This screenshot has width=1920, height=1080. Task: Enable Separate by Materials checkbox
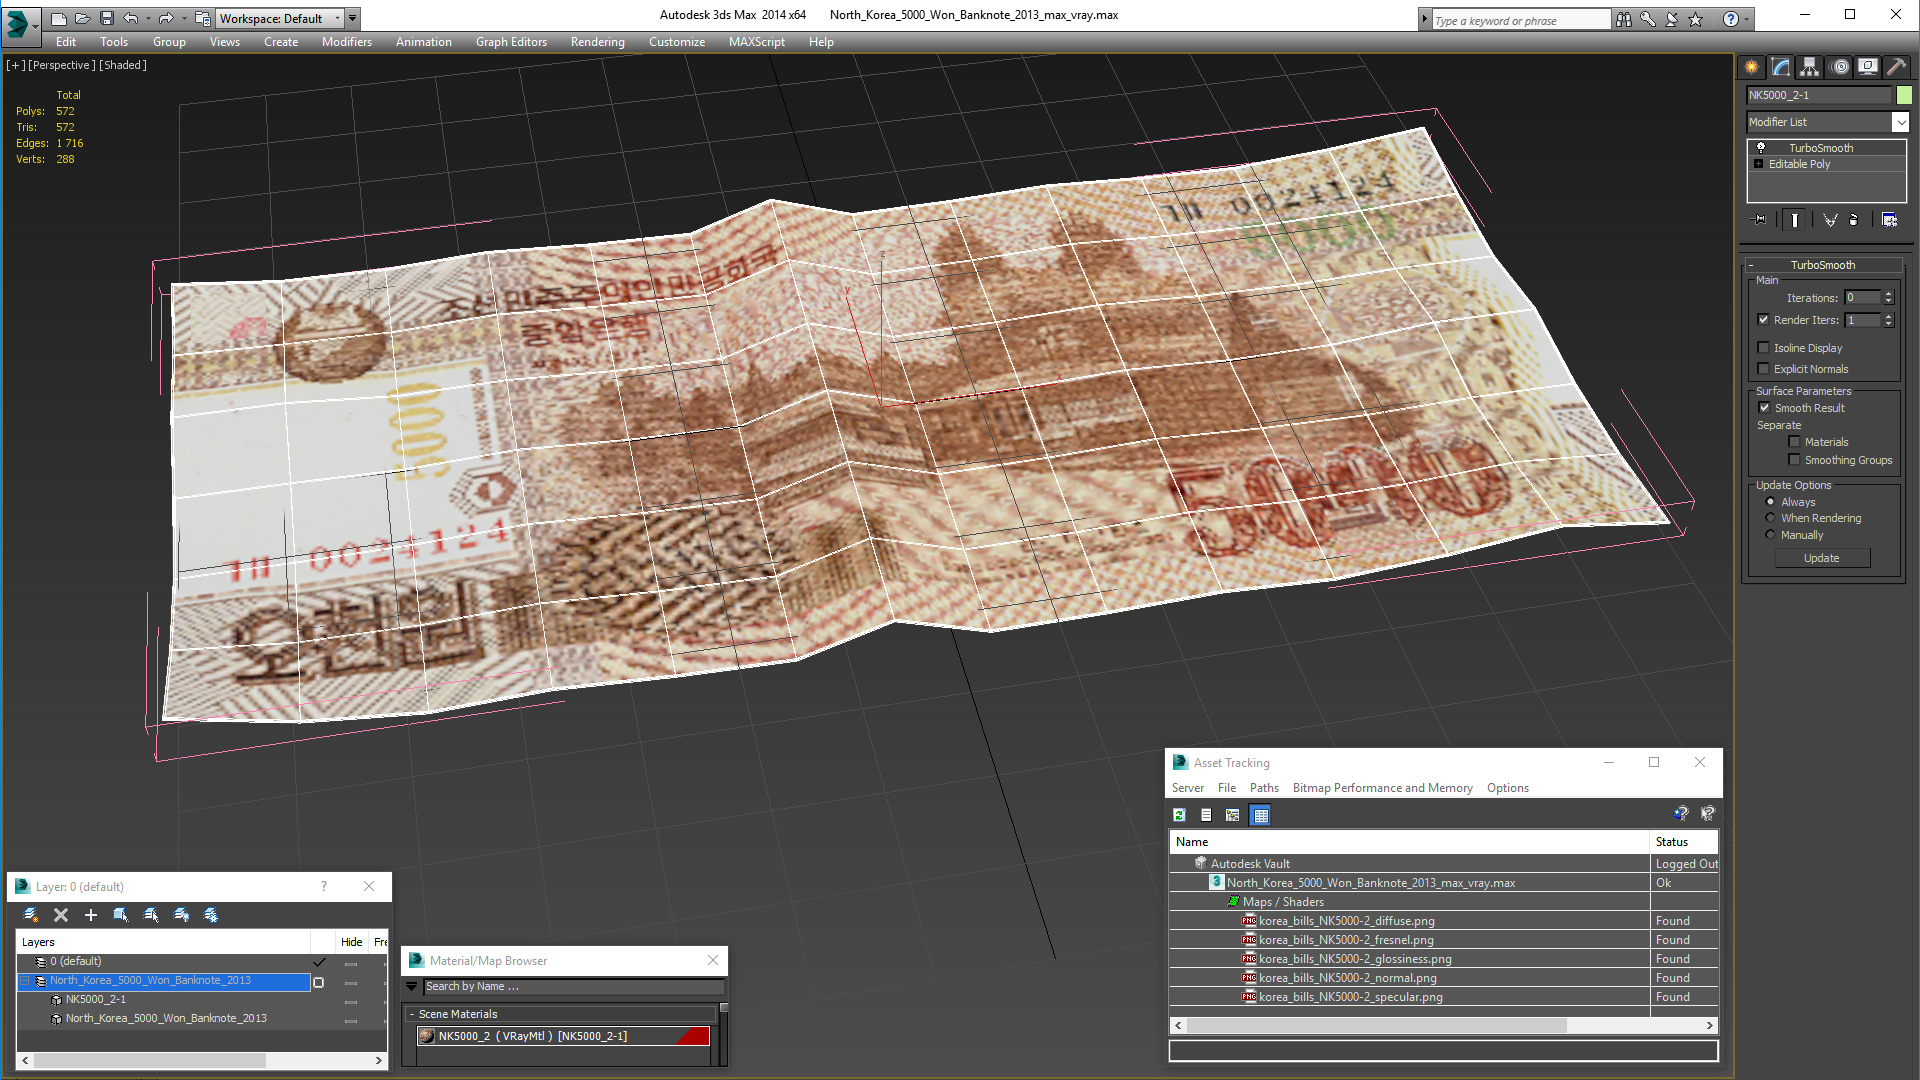1795,442
